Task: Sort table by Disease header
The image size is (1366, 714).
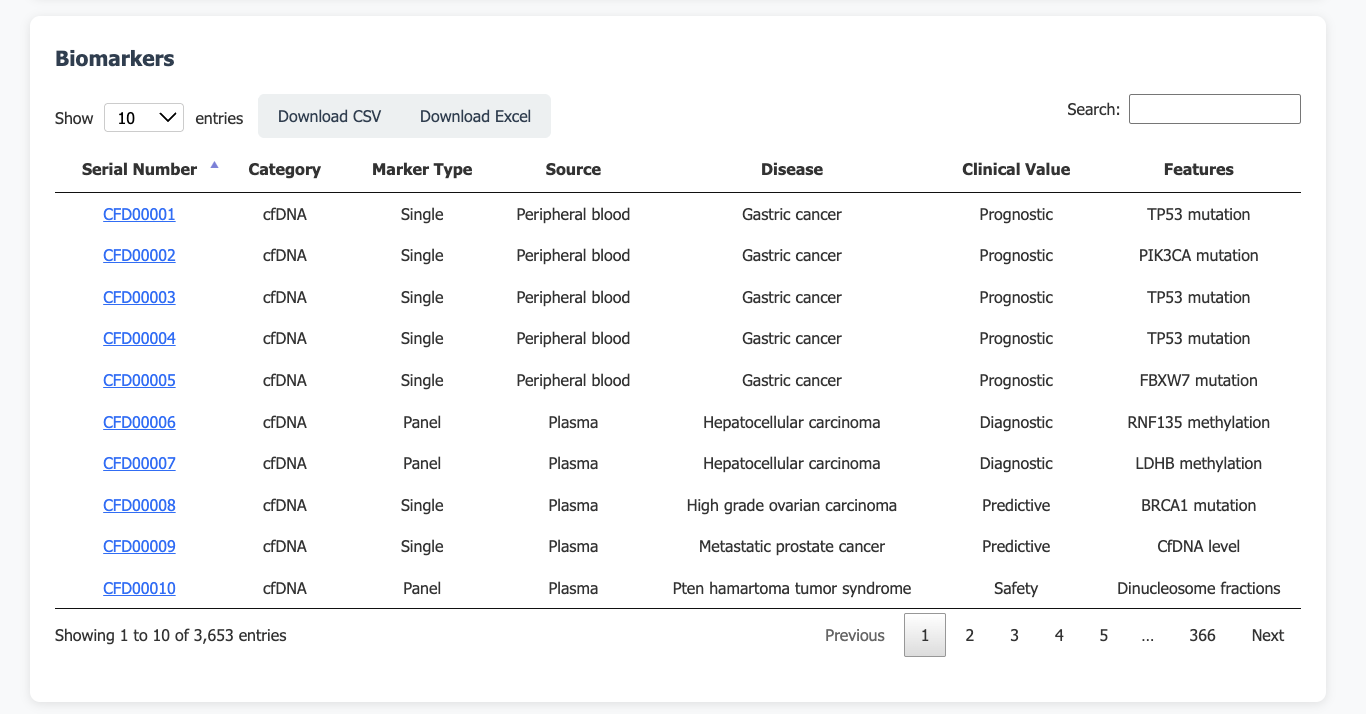Action: [x=792, y=169]
